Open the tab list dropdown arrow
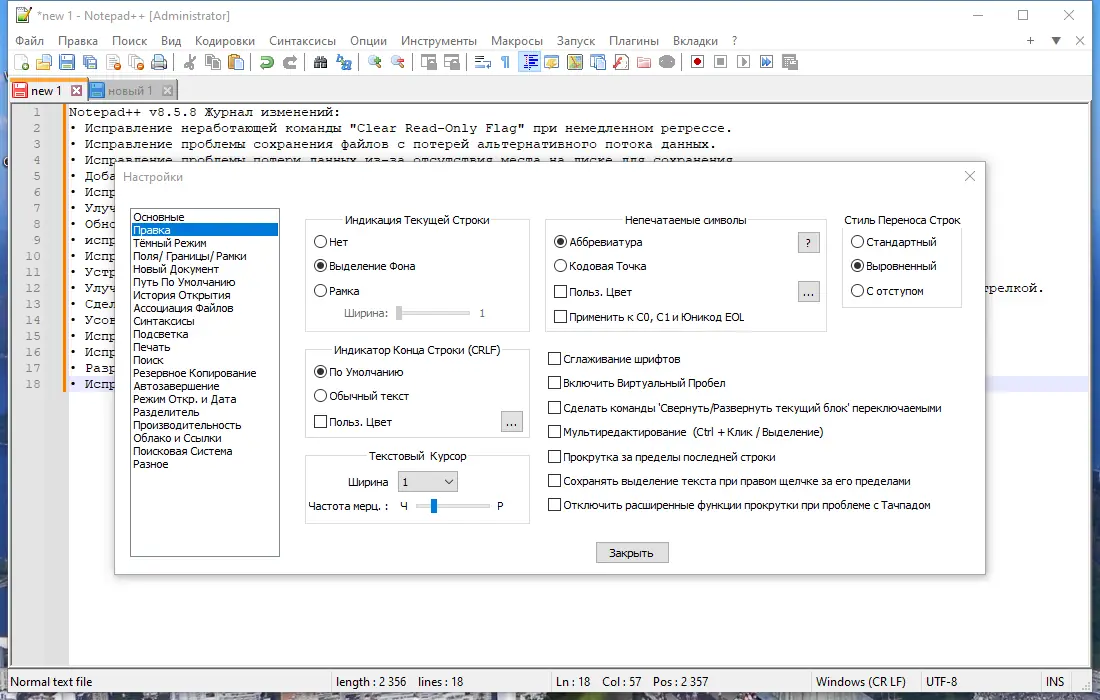Screen dimensions: 1100x700 pyautogui.click(x=1056, y=41)
